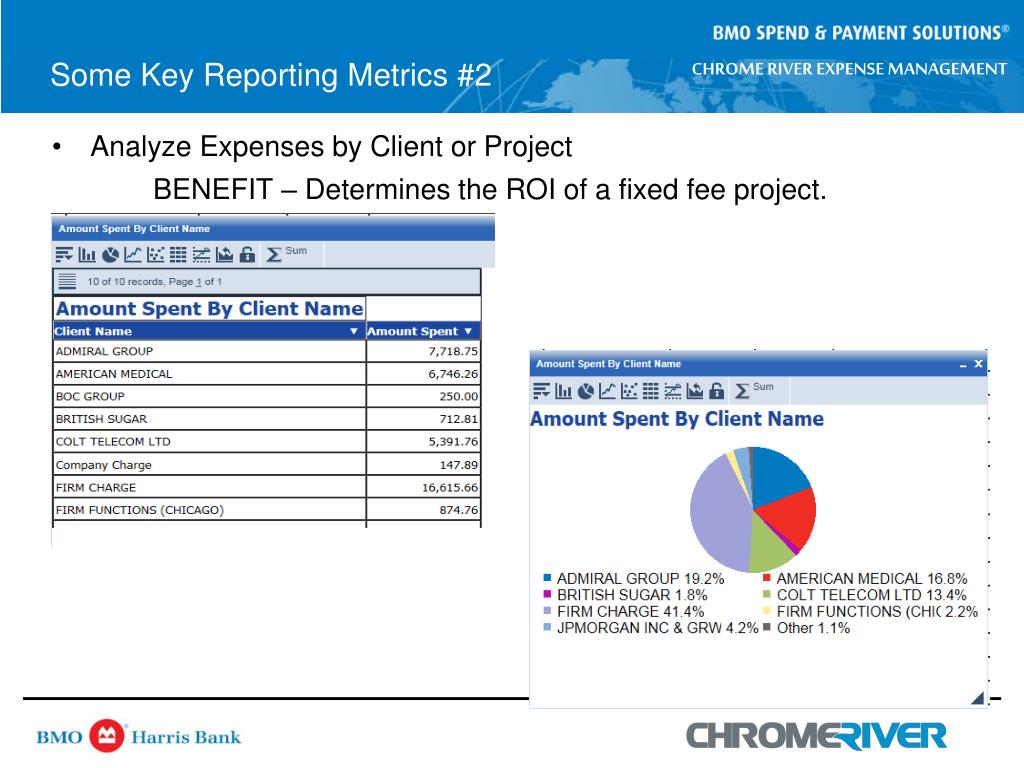Click area chart export icon in the pie chart panel toolbar

pyautogui.click(x=695, y=391)
